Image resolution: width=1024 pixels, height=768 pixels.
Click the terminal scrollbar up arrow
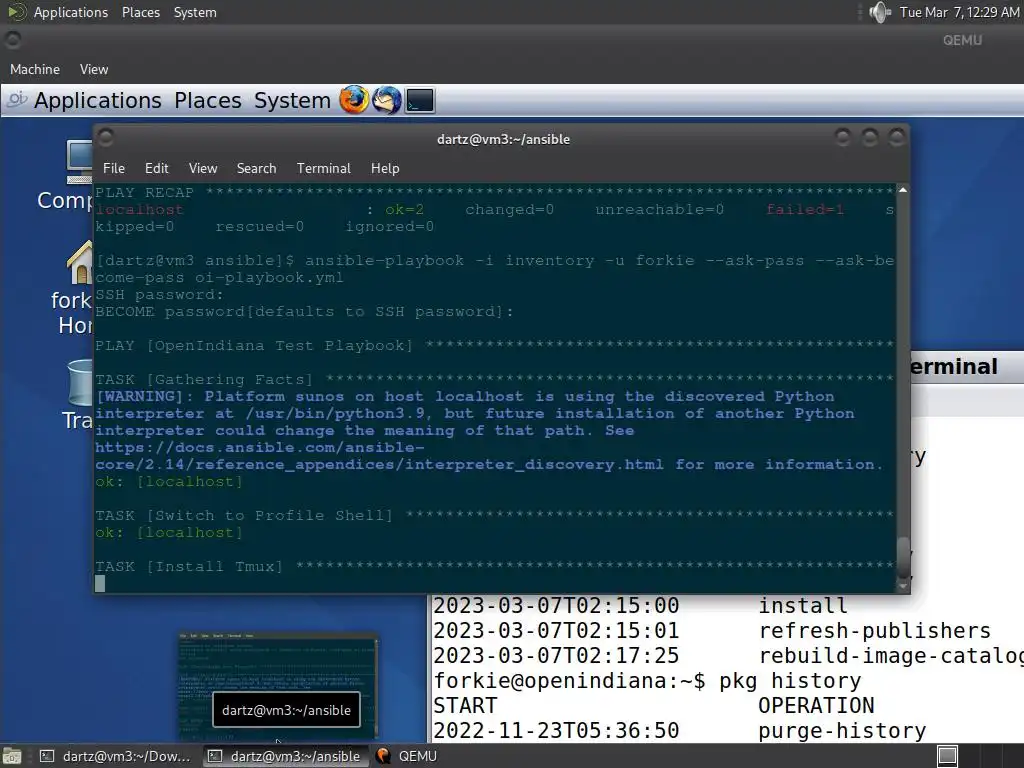pyautogui.click(x=903, y=190)
